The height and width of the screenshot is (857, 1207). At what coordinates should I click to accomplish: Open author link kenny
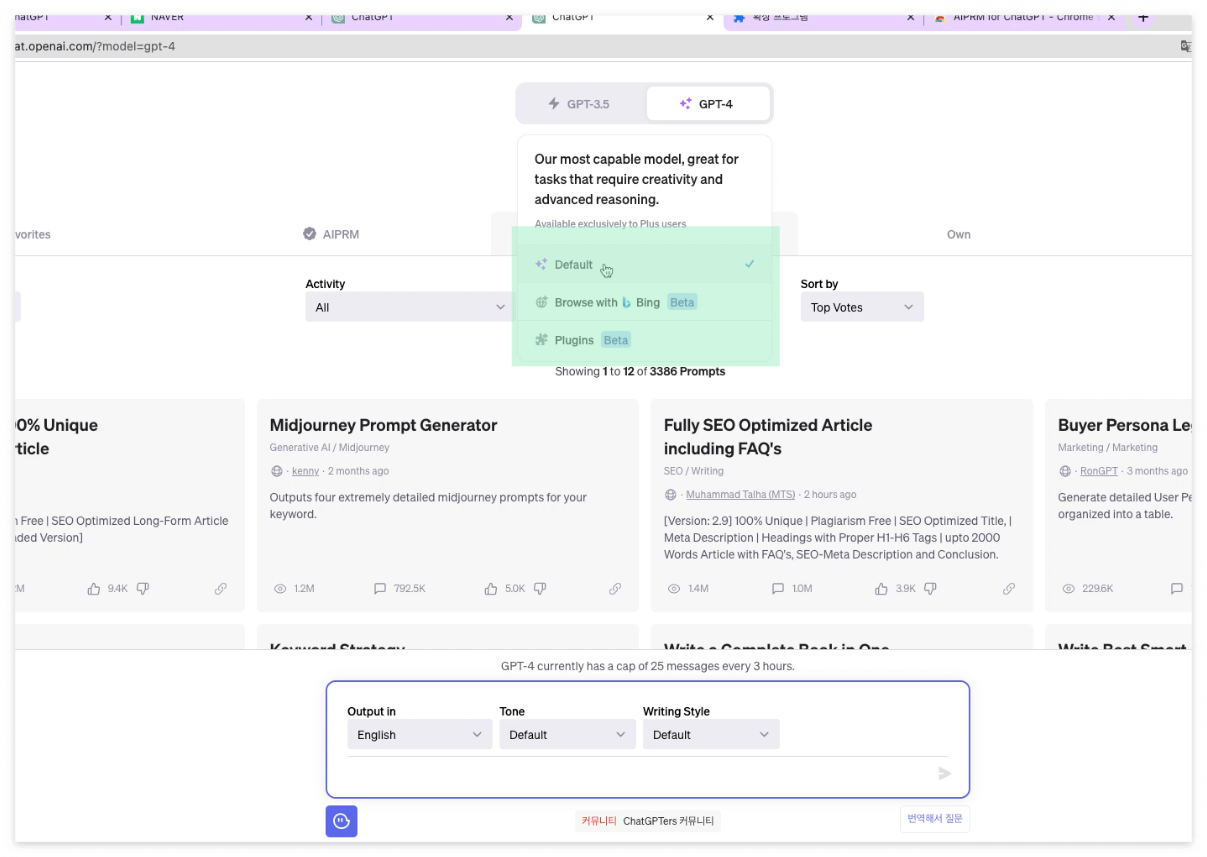click(x=305, y=471)
